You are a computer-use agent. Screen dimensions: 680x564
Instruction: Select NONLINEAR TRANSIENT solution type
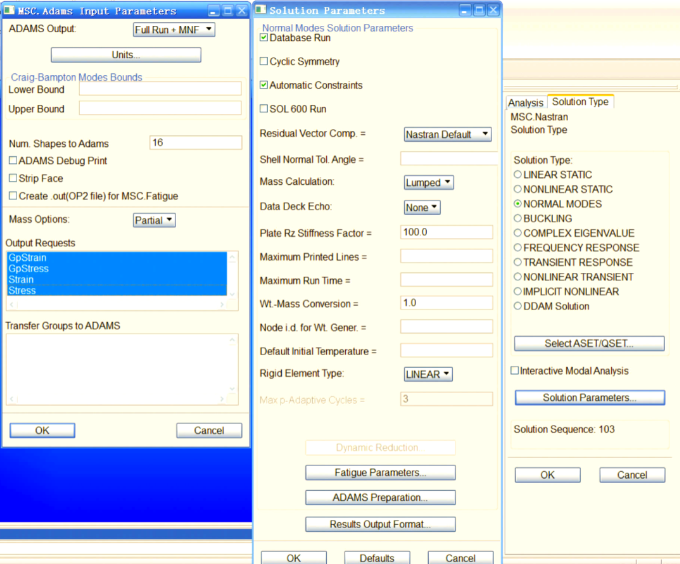point(517,277)
